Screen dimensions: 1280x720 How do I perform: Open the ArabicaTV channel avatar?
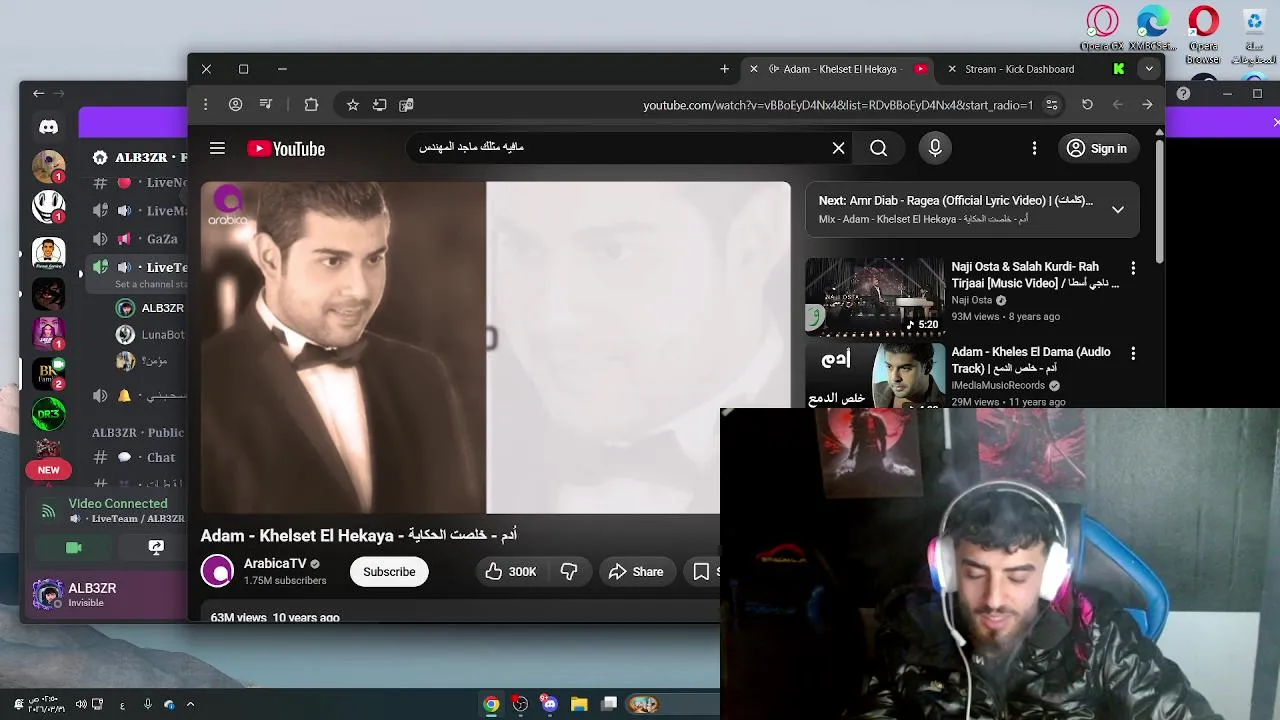click(217, 571)
